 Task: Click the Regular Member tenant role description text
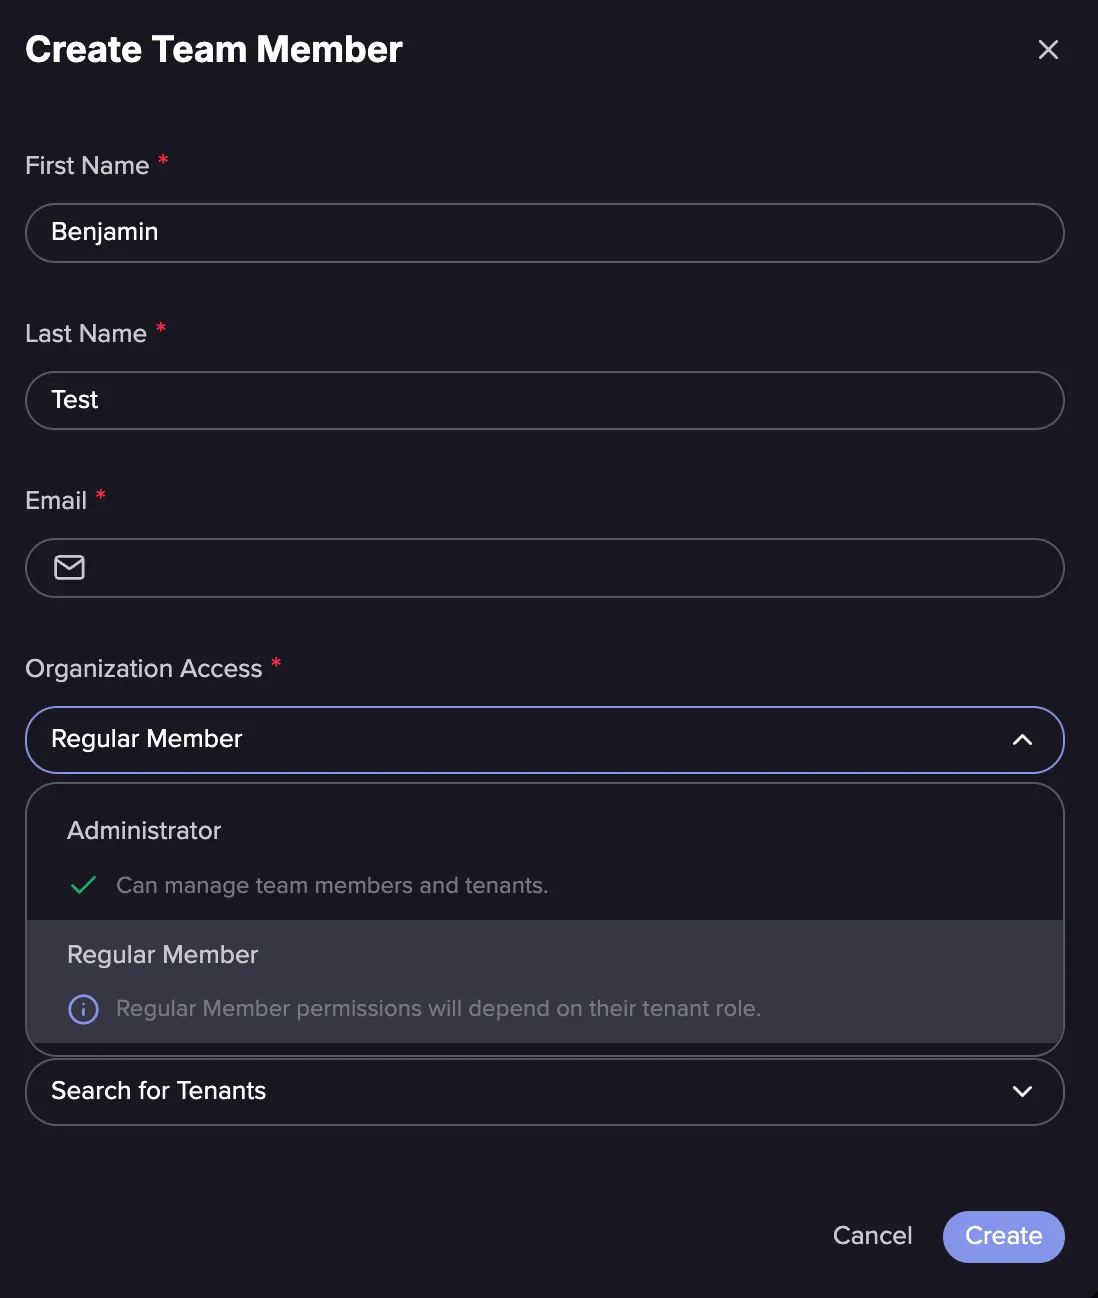(438, 1009)
